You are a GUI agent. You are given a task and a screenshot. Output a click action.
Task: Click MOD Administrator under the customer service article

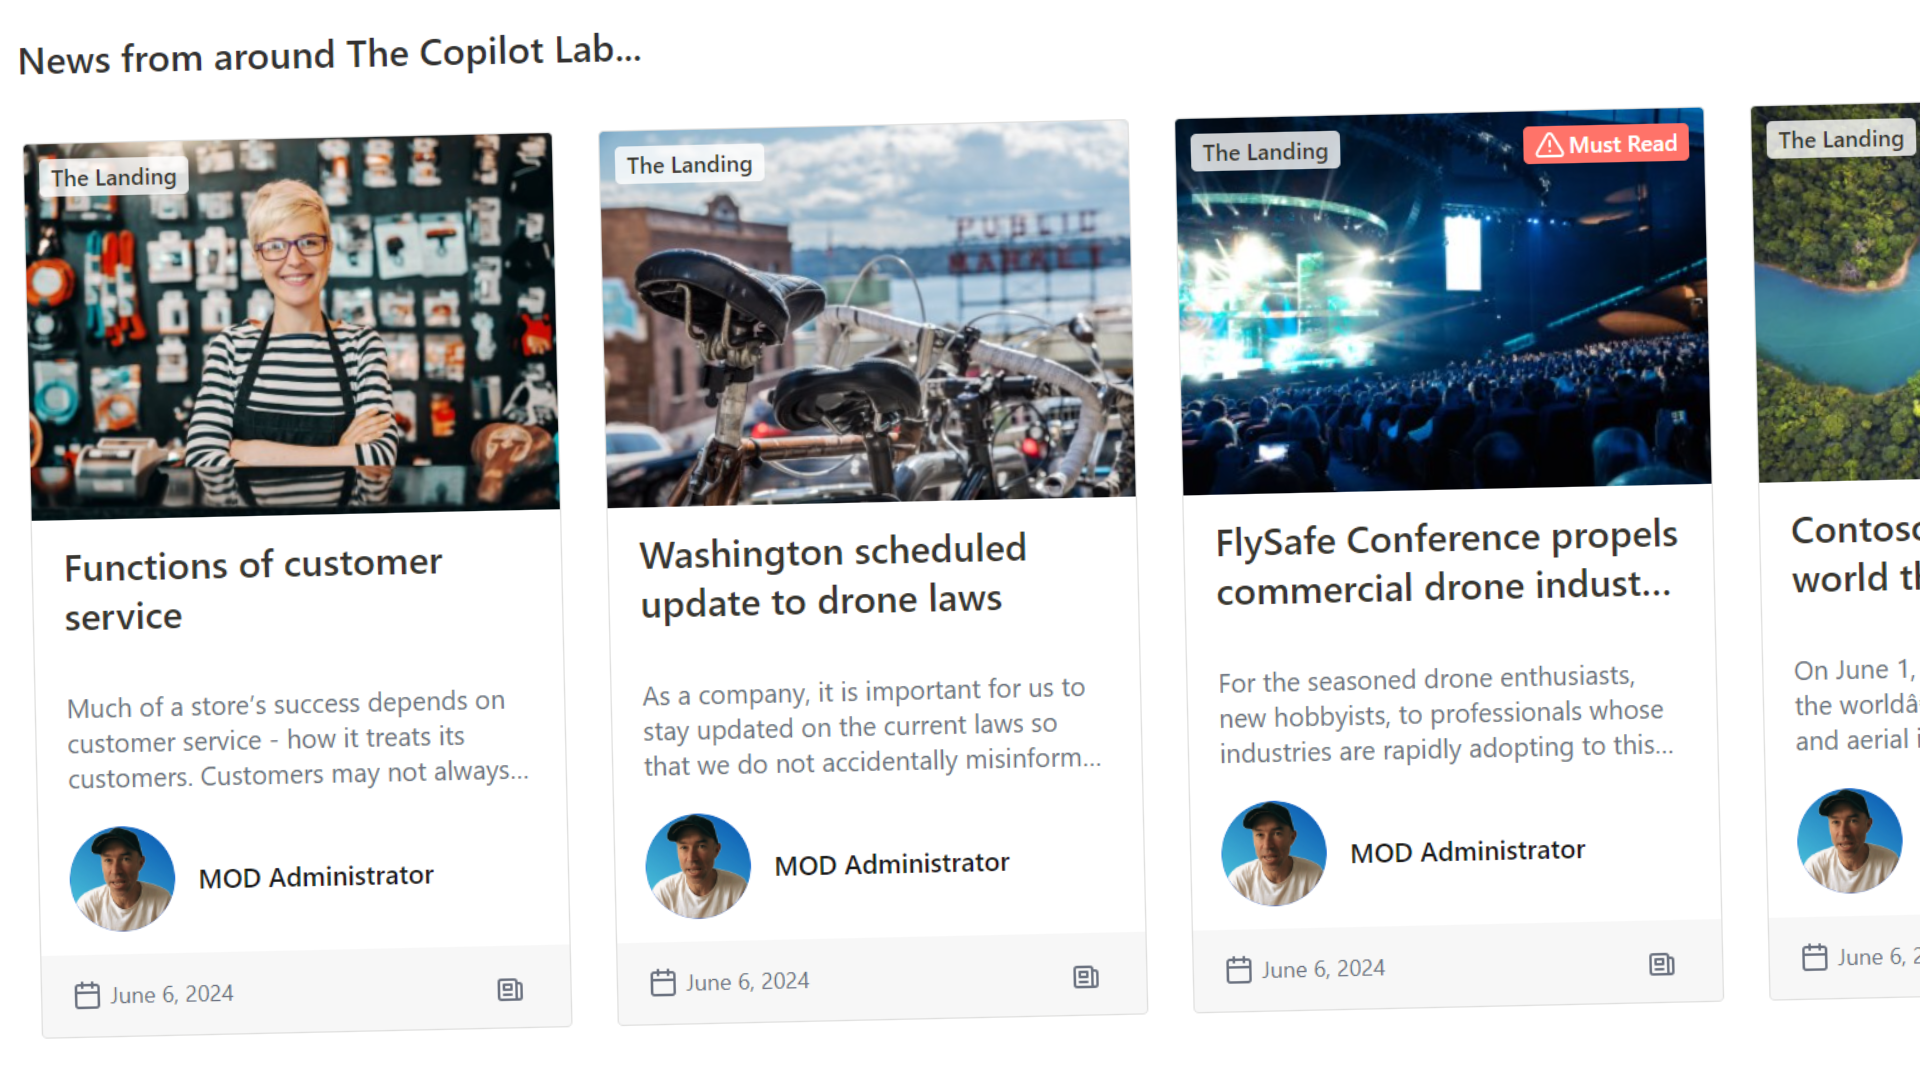click(x=316, y=876)
